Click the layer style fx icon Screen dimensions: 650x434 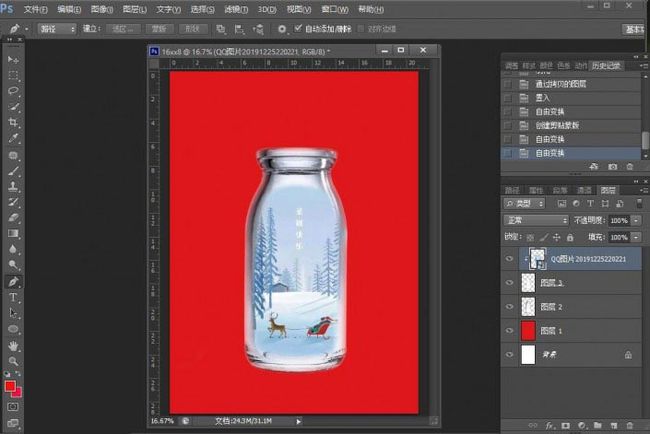(550, 425)
